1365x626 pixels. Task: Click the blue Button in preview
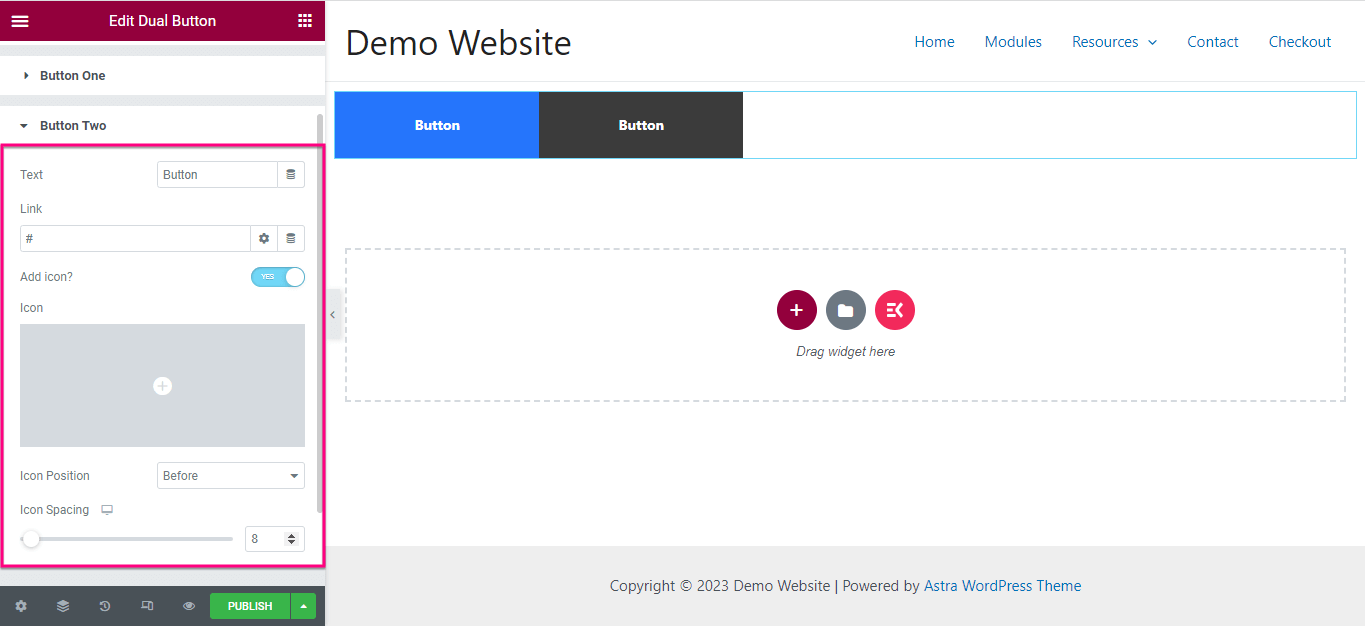pos(437,125)
